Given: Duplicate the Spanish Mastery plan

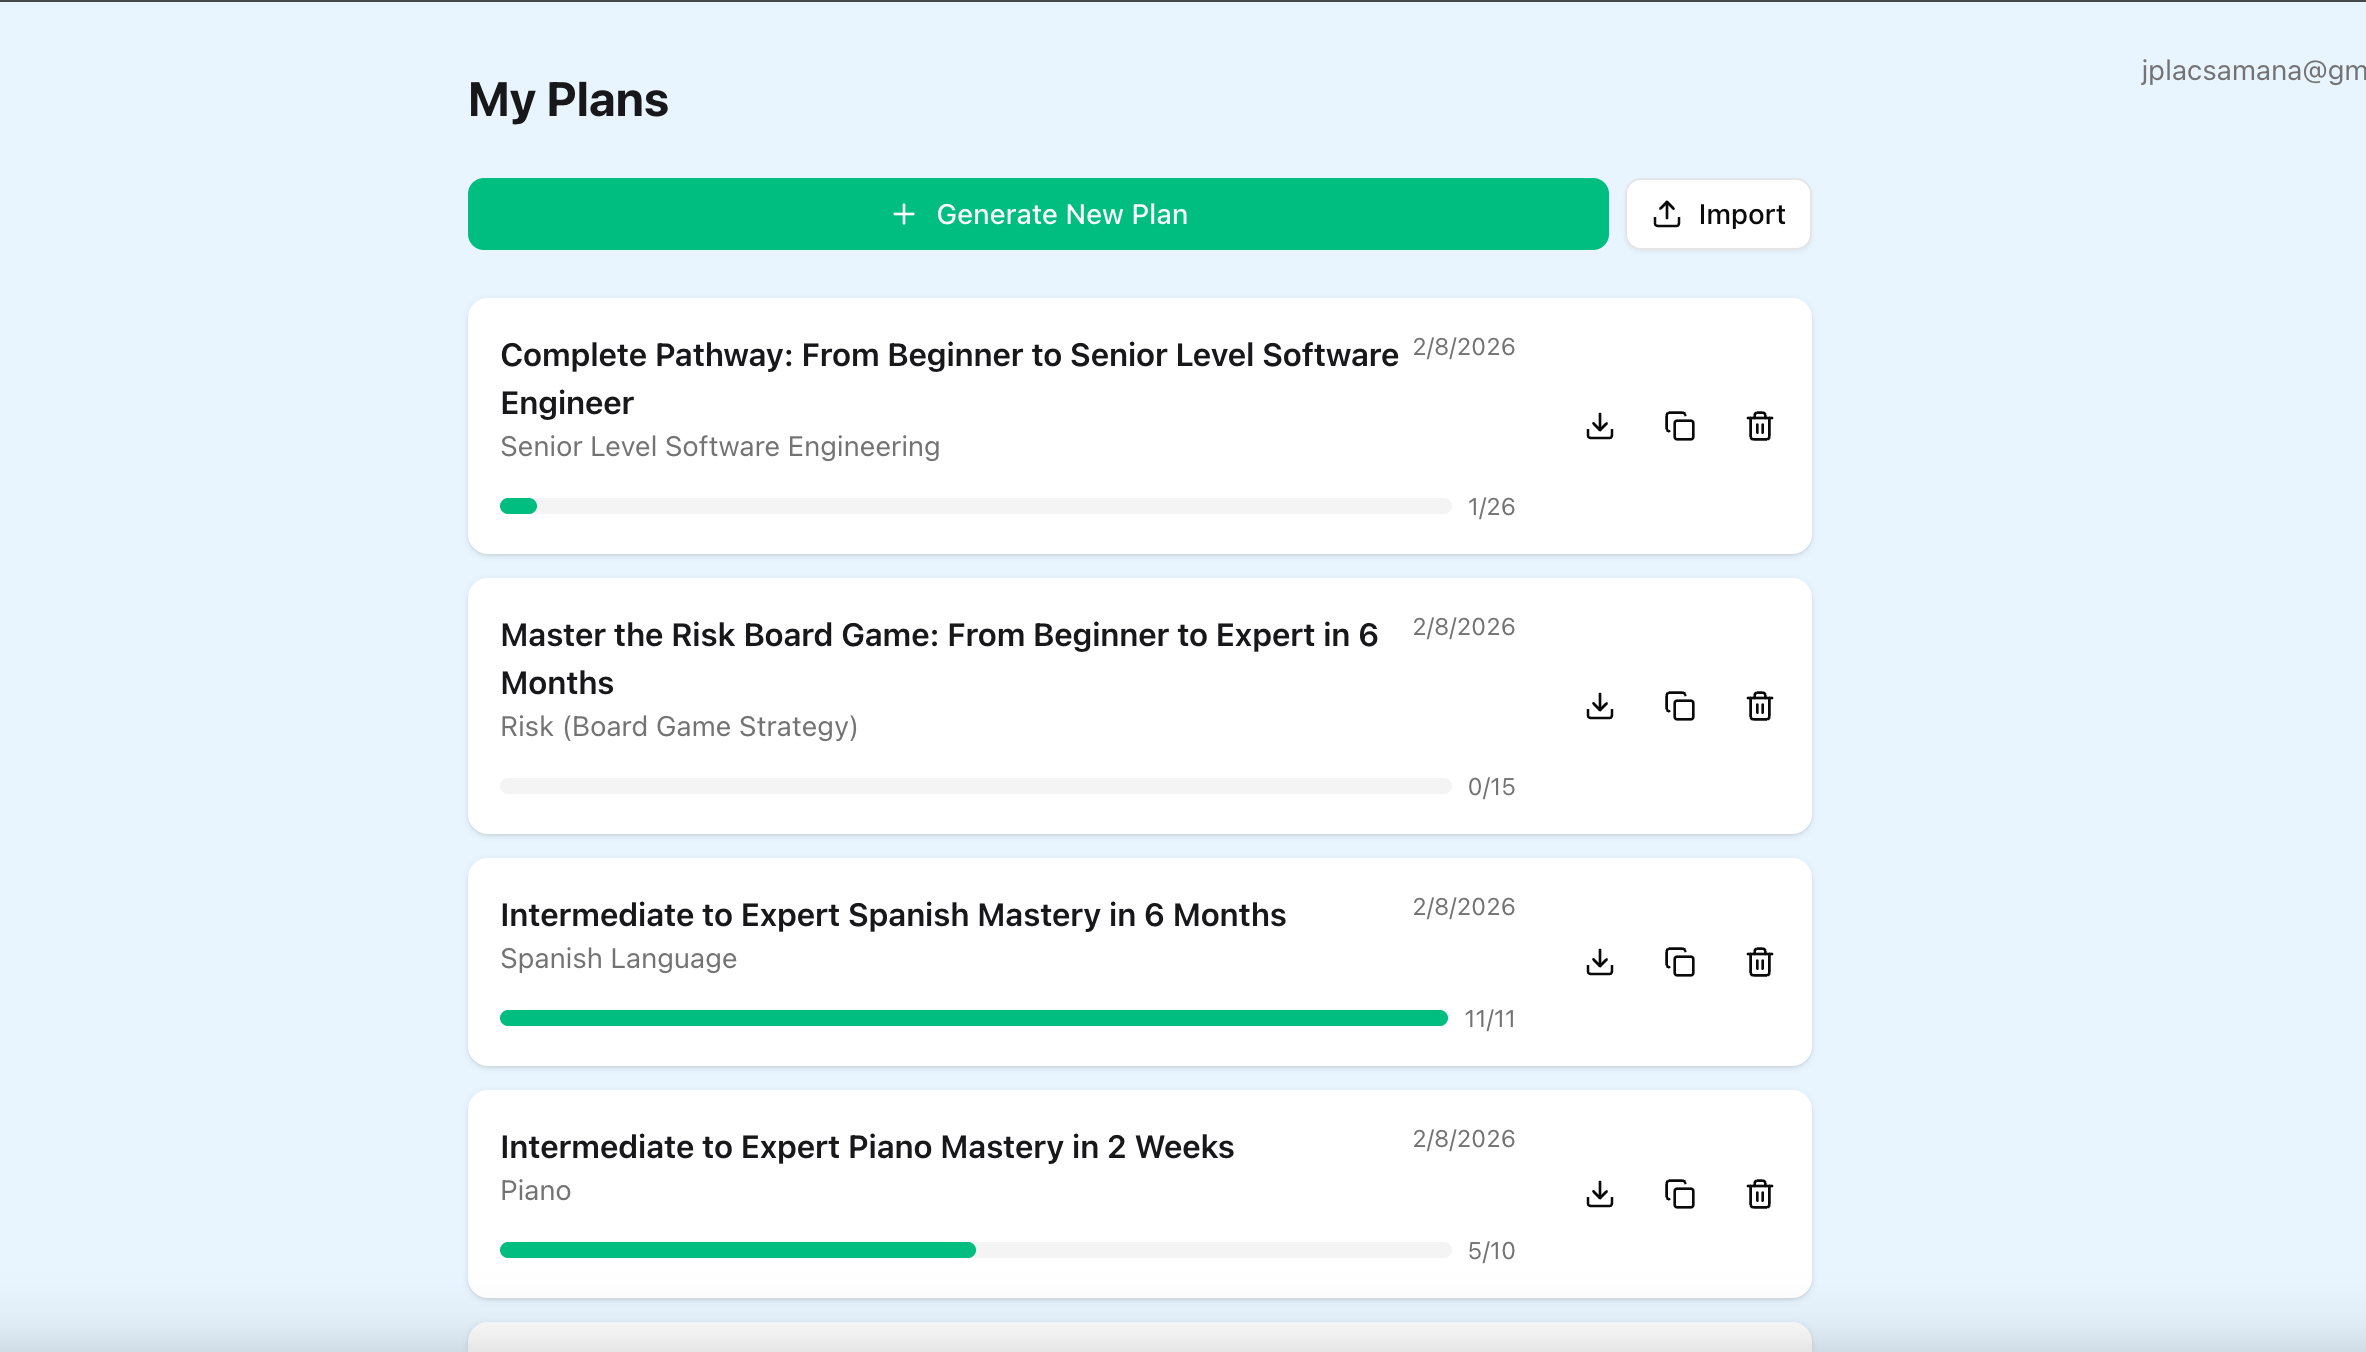Looking at the screenshot, I should [x=1680, y=962].
